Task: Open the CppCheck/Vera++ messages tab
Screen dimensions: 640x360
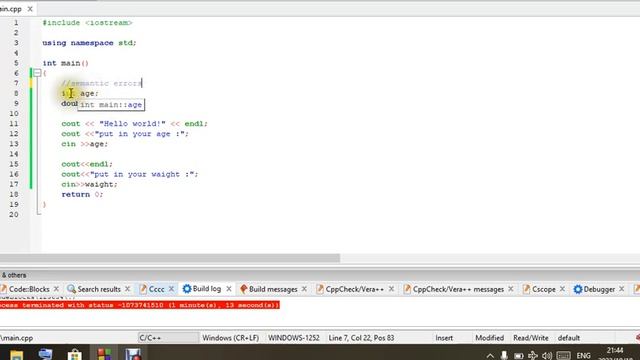Action: click(x=458, y=289)
